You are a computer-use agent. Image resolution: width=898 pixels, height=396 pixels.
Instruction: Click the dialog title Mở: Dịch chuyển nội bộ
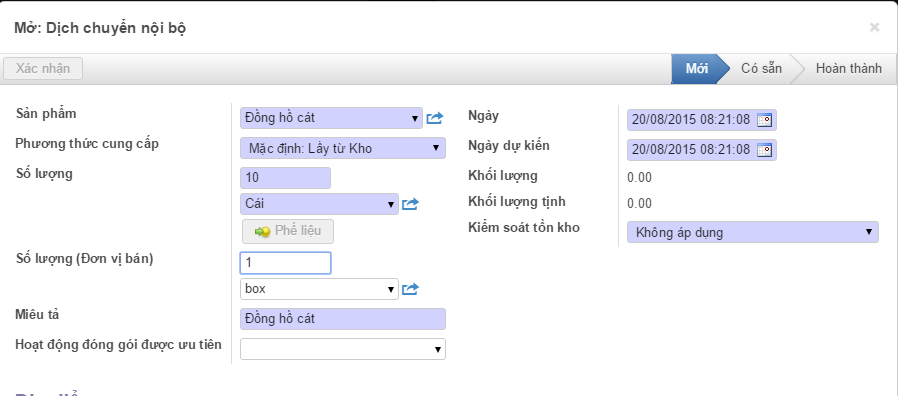[100, 28]
